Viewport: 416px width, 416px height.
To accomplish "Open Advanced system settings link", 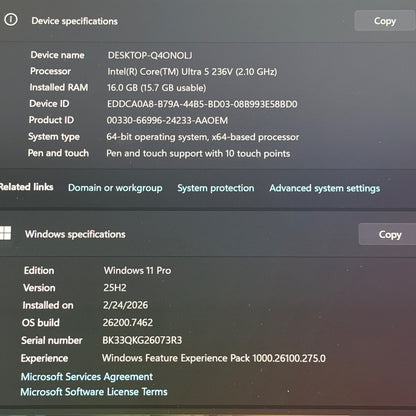I will click(x=325, y=188).
